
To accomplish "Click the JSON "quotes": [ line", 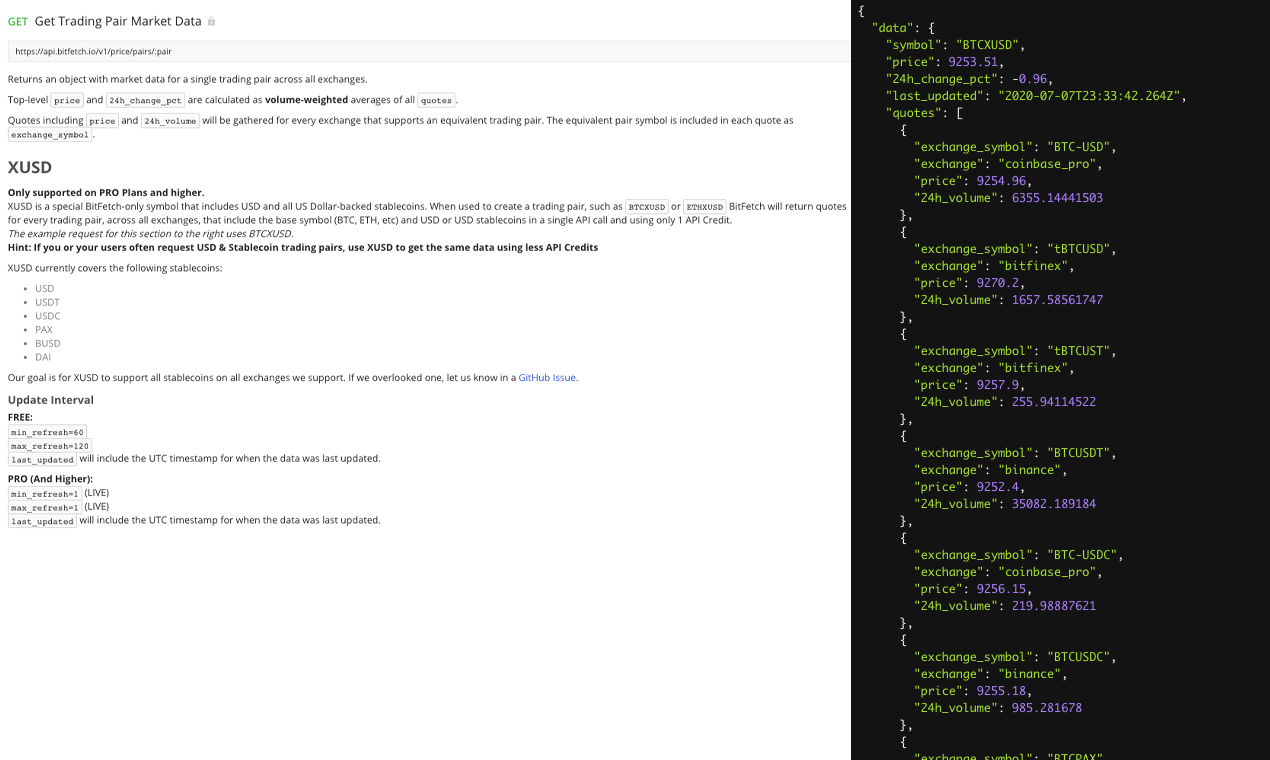I will [x=924, y=113].
